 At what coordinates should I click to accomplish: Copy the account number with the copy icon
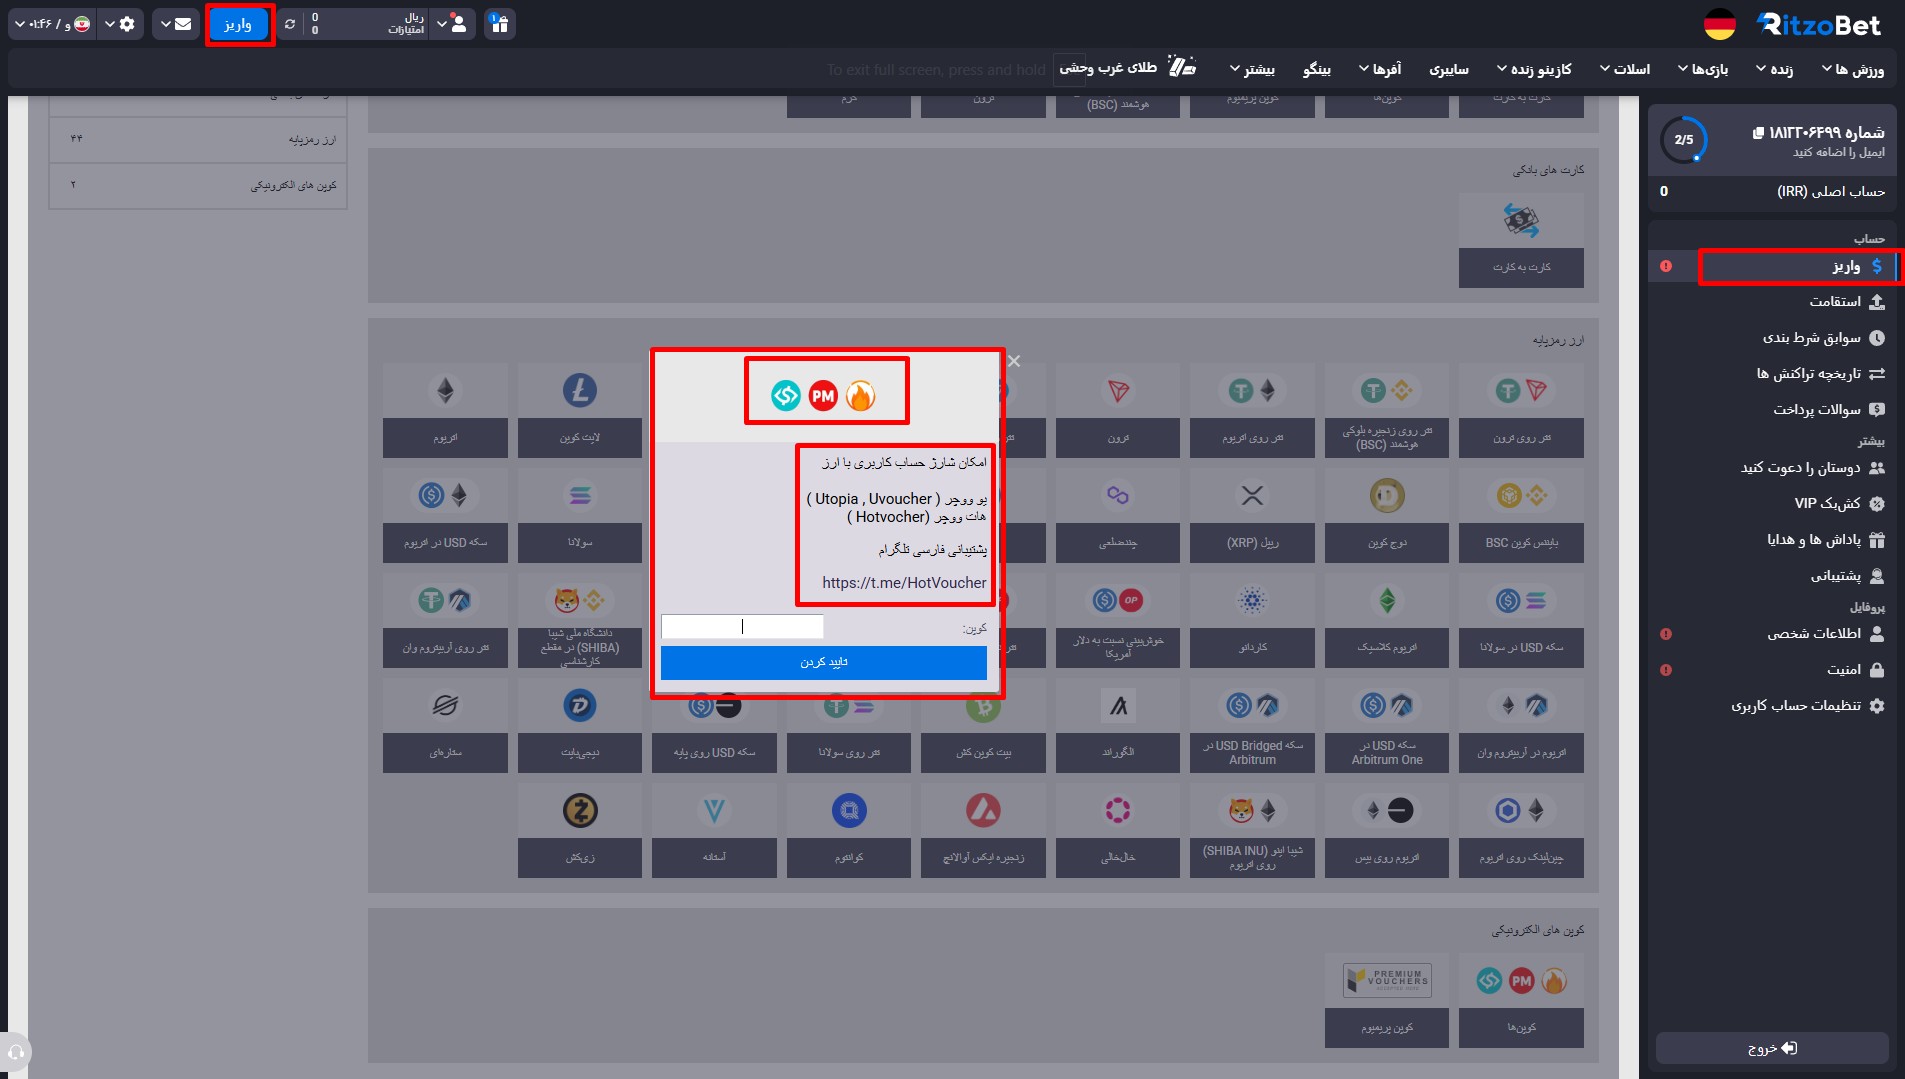[1758, 133]
